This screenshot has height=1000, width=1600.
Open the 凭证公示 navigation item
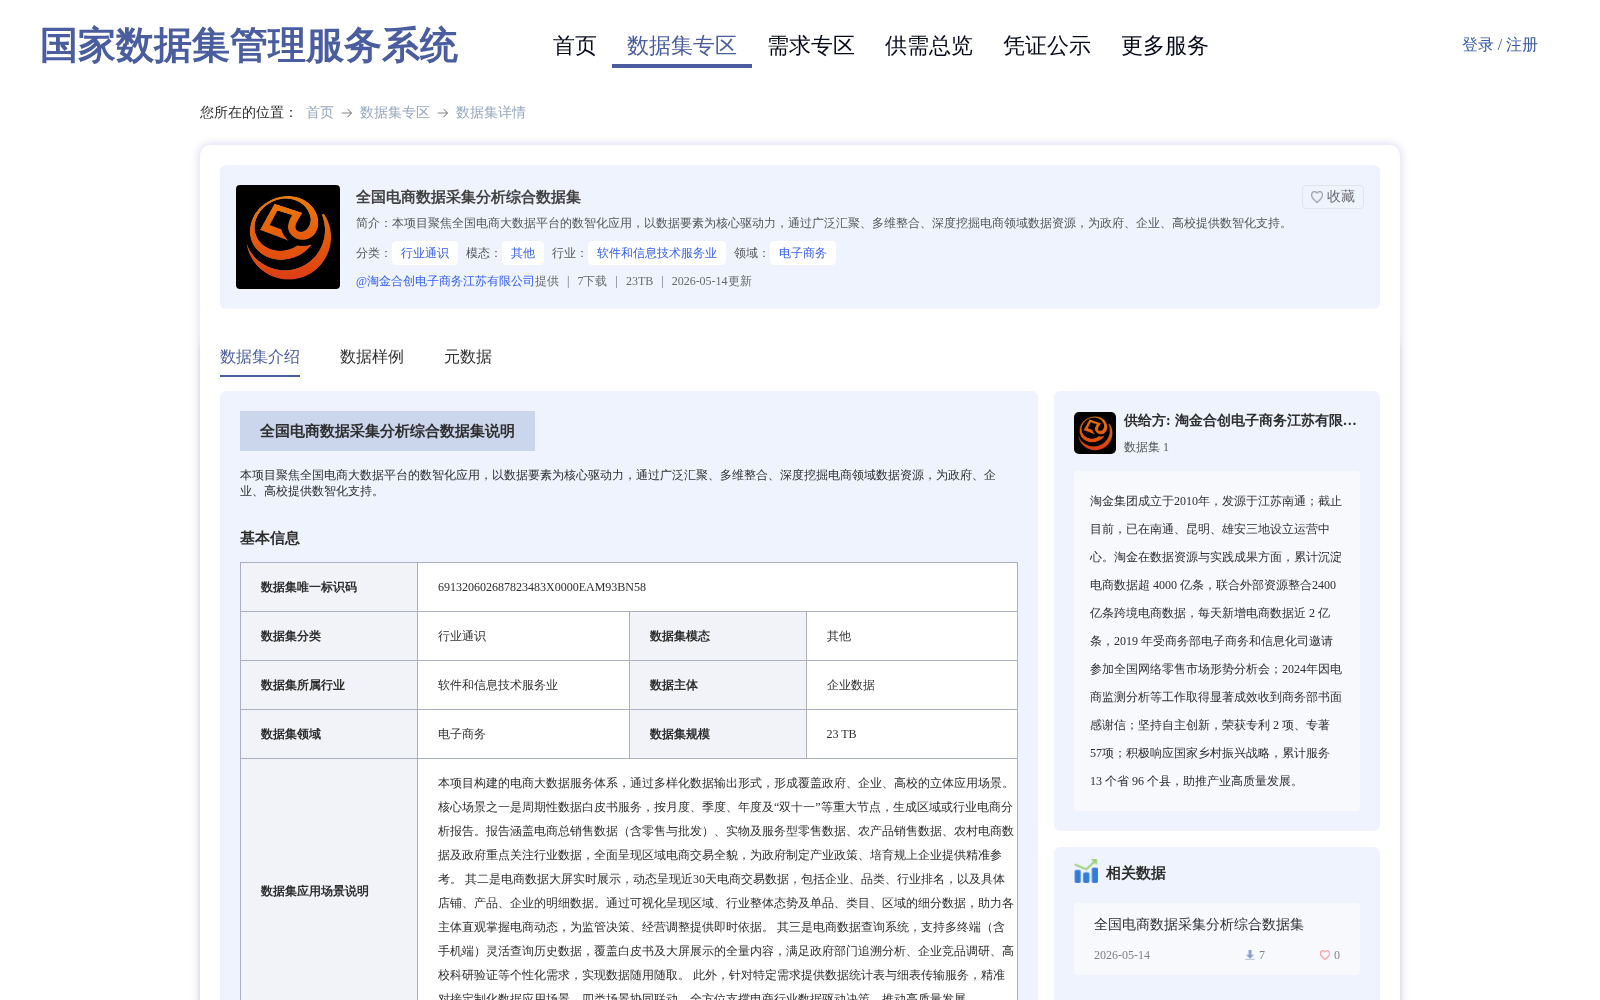pyautogui.click(x=1047, y=46)
